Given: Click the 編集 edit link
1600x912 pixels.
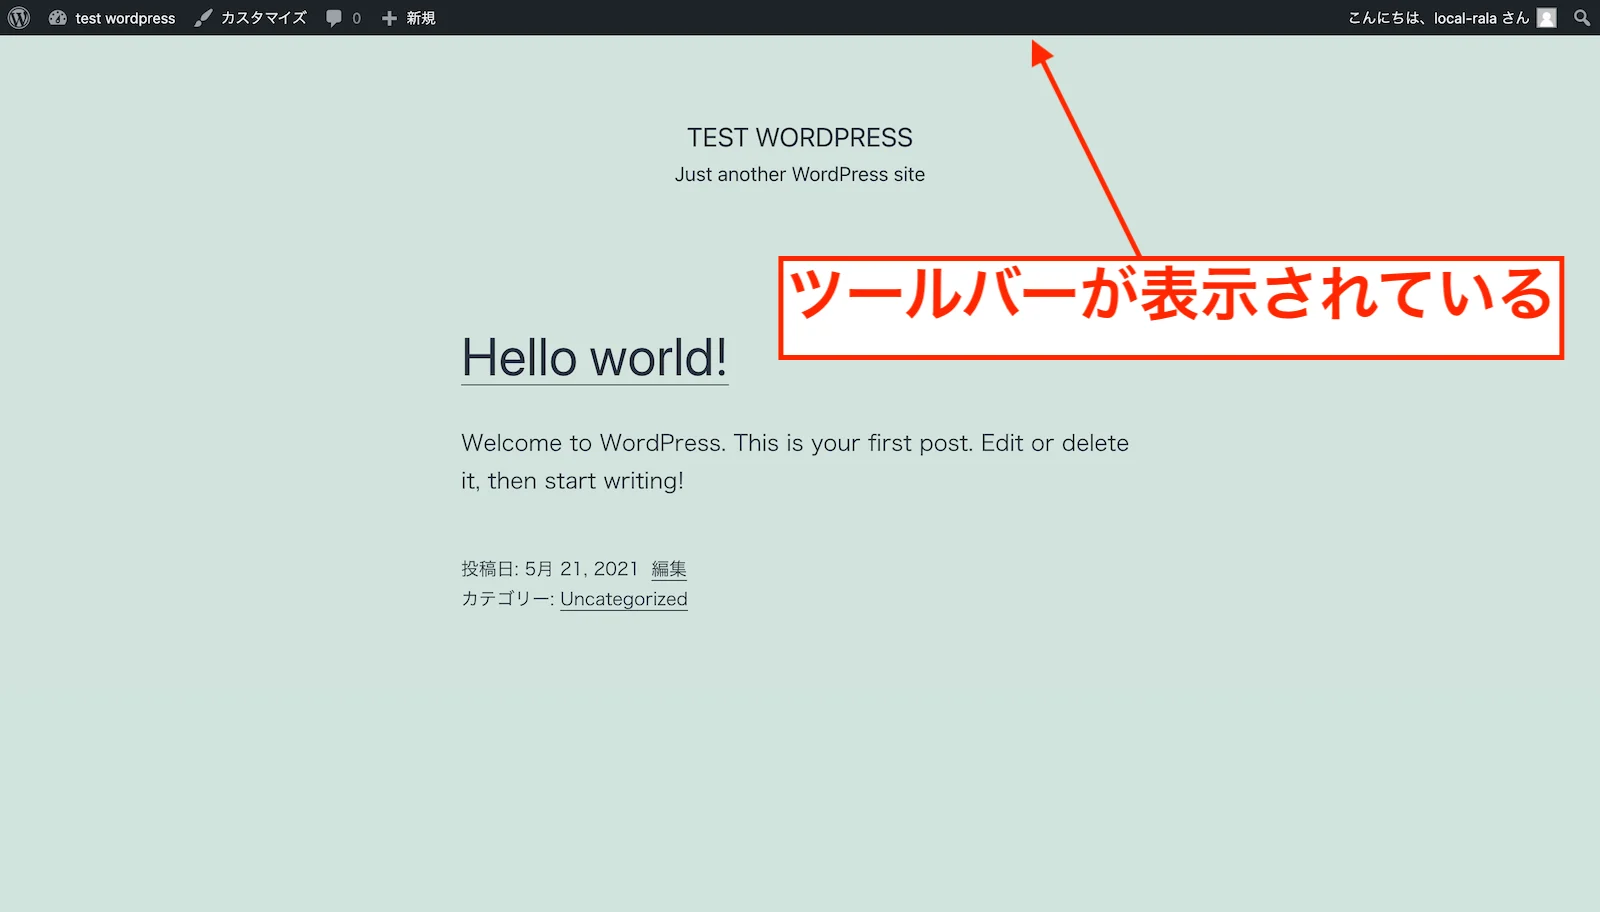Looking at the screenshot, I should [669, 569].
